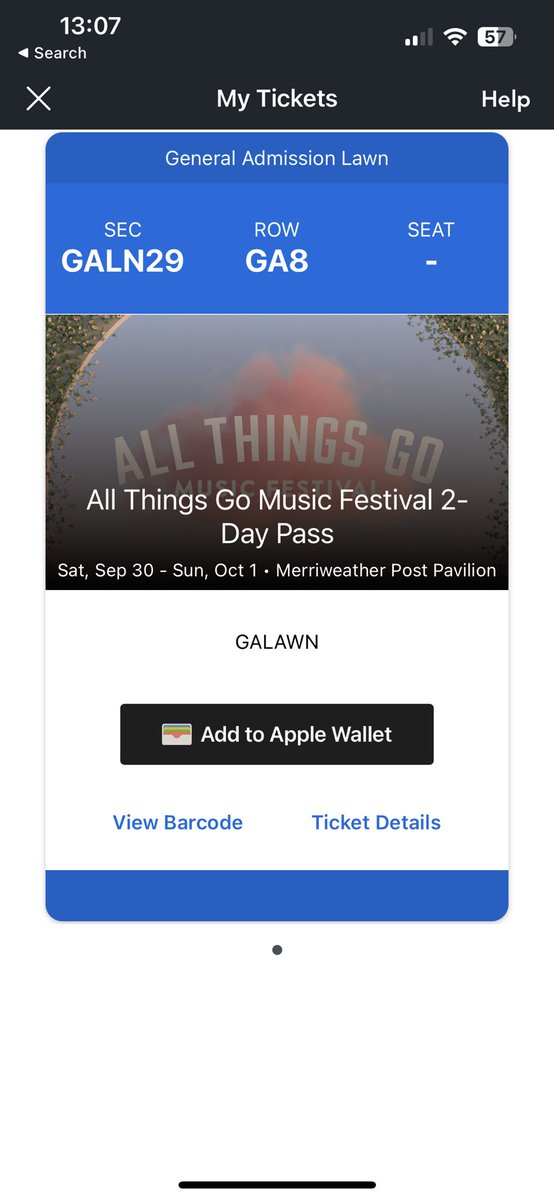Screen dimensions: 554x1200
Task: Click the Apple Wallet card icon
Action: 176,734
